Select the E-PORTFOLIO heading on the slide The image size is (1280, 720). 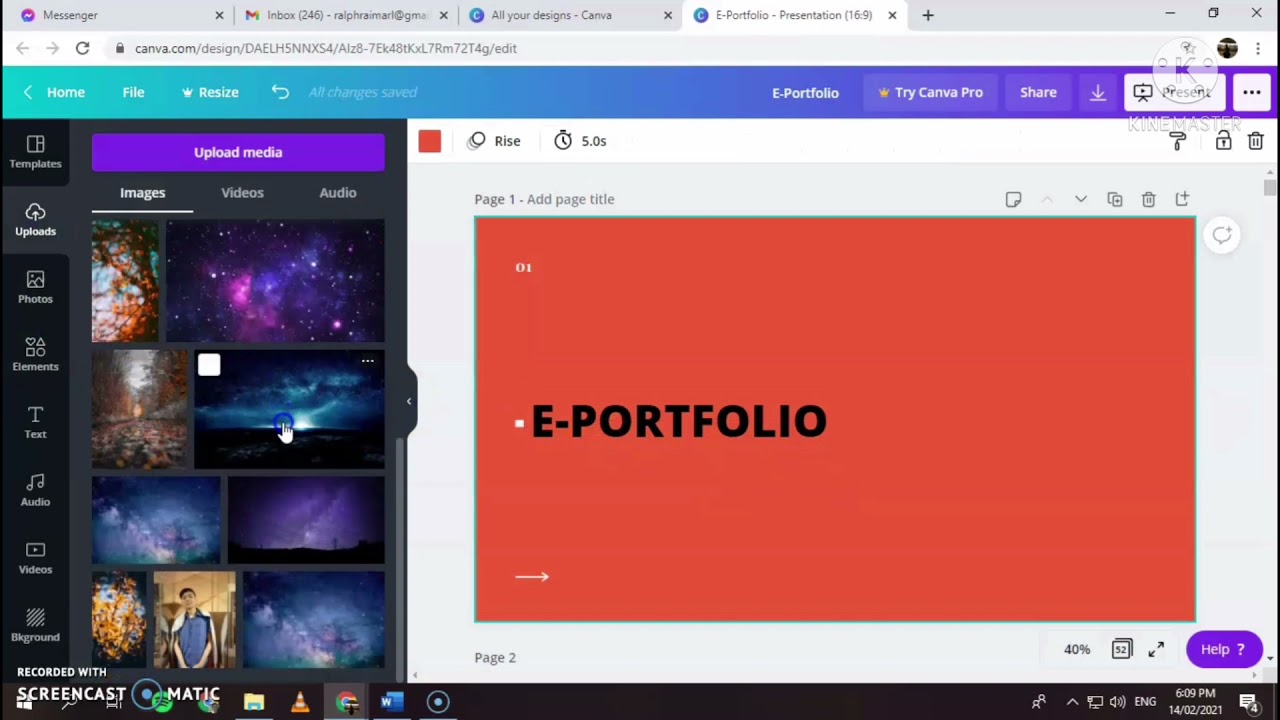[x=679, y=421]
